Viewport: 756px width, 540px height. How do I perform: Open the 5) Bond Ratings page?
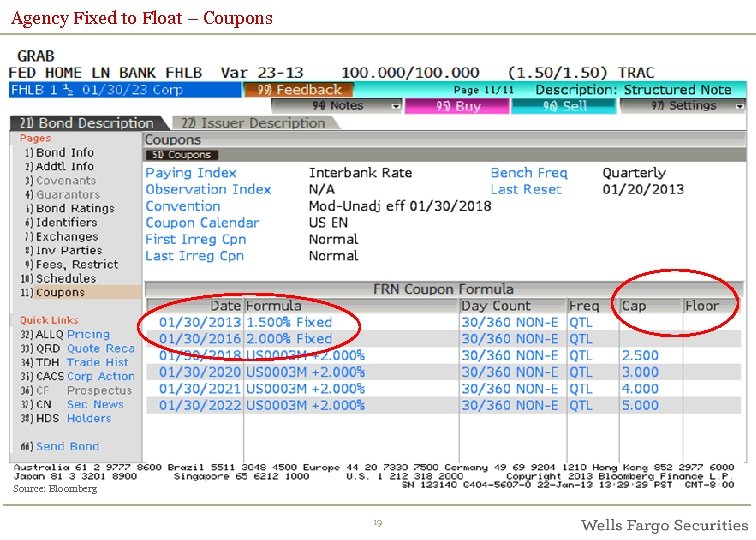pyautogui.click(x=70, y=208)
